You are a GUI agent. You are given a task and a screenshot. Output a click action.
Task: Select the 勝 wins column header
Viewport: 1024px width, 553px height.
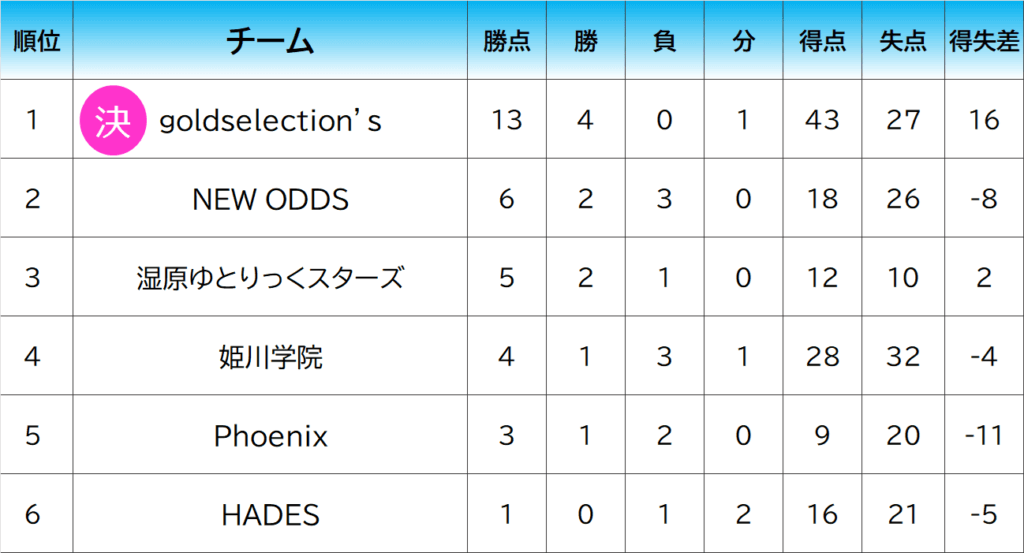pyautogui.click(x=586, y=40)
